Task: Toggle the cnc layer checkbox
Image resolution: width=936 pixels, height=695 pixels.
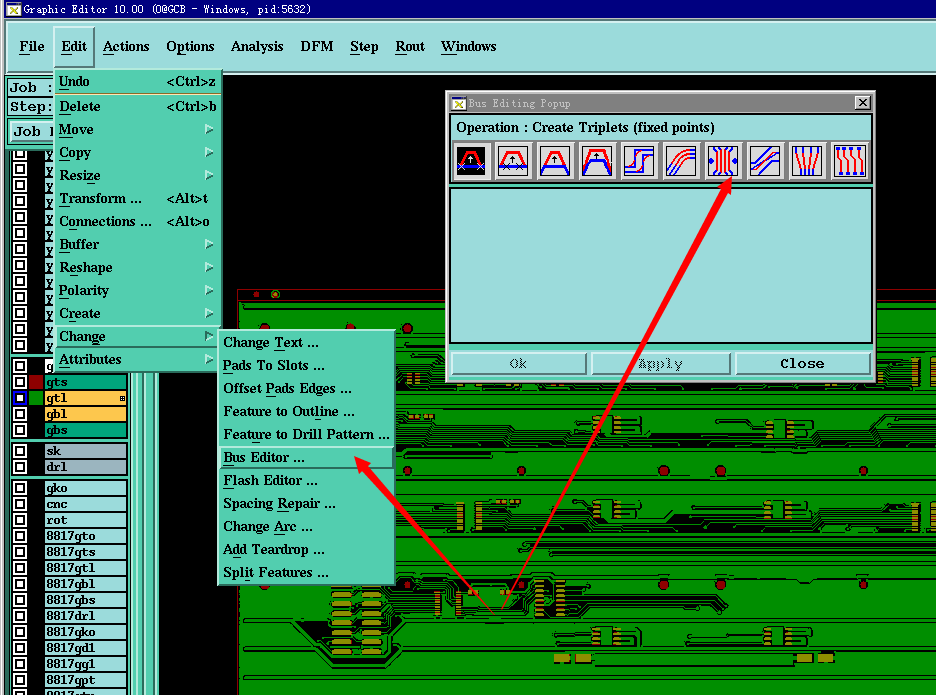Action: pyautogui.click(x=20, y=504)
